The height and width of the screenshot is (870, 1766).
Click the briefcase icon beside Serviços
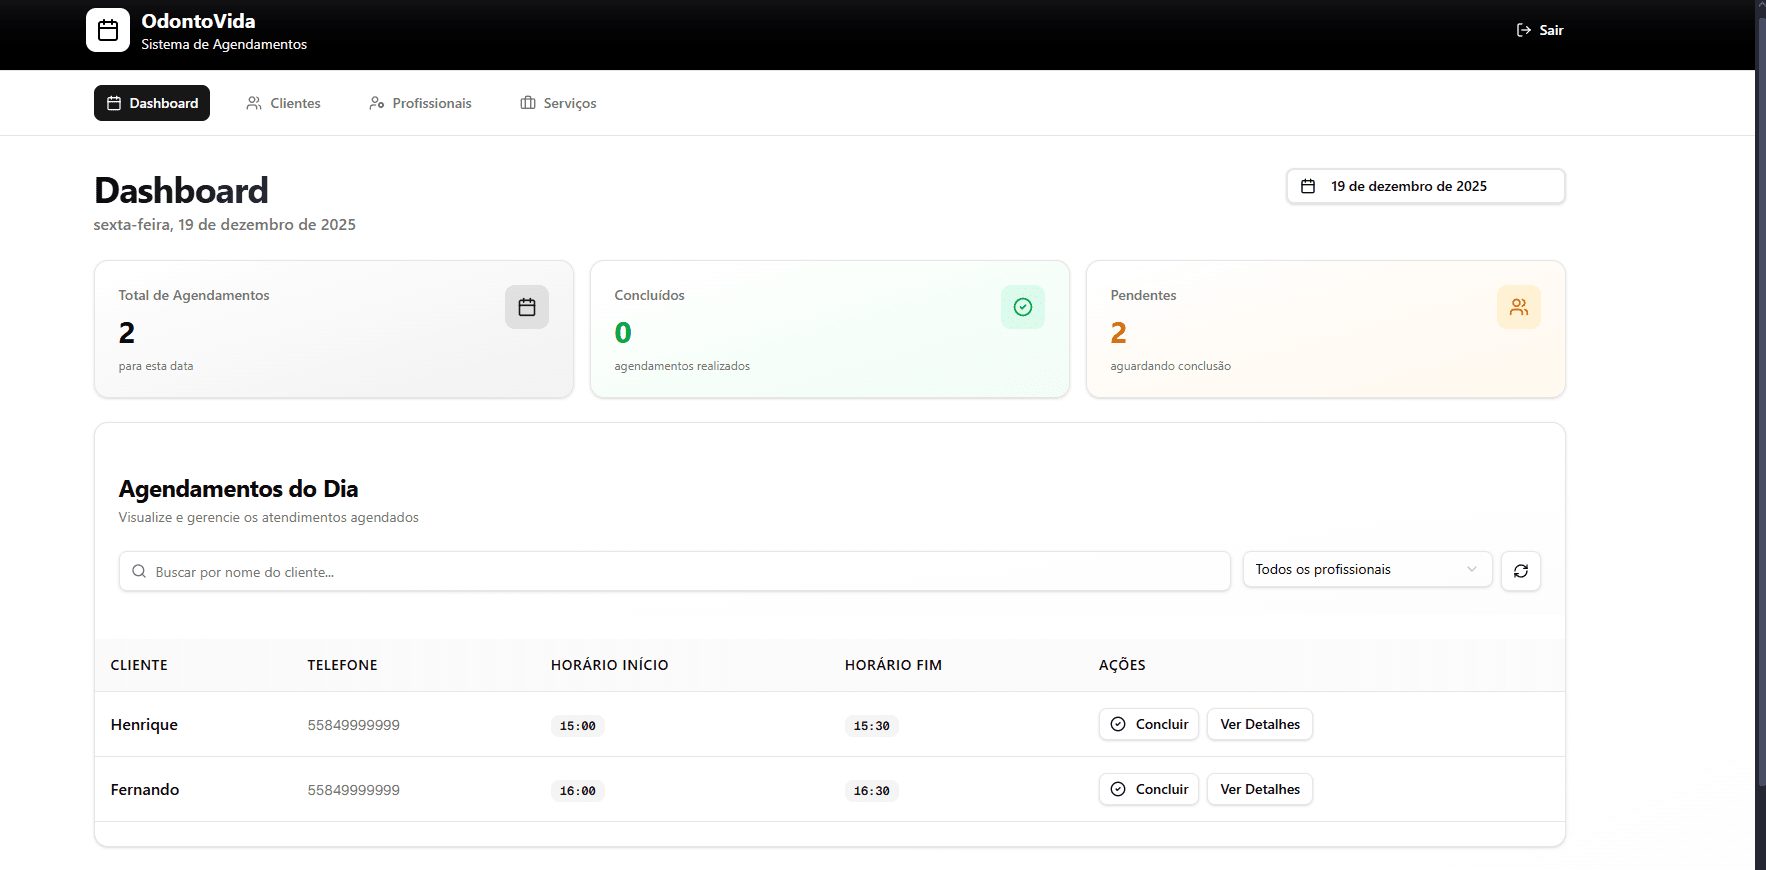click(528, 103)
